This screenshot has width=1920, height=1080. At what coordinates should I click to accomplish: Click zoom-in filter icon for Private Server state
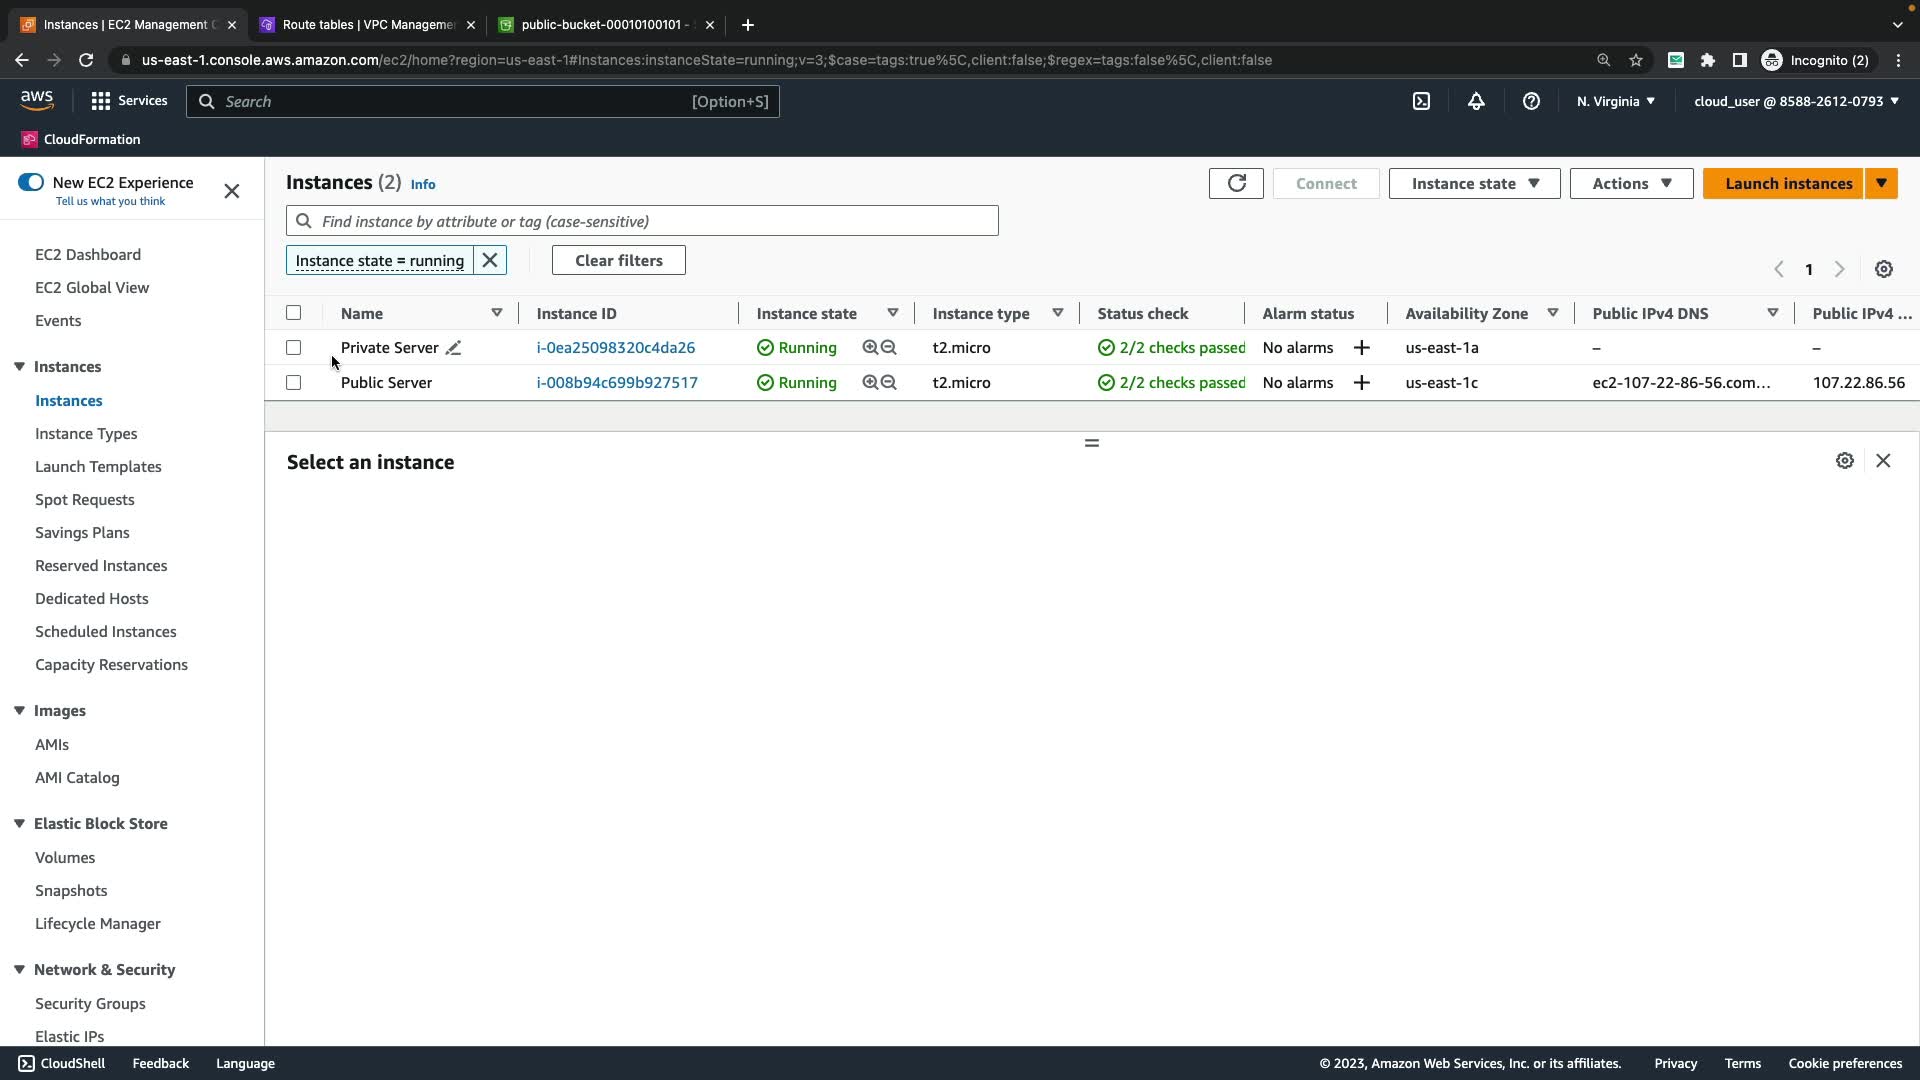click(x=870, y=348)
